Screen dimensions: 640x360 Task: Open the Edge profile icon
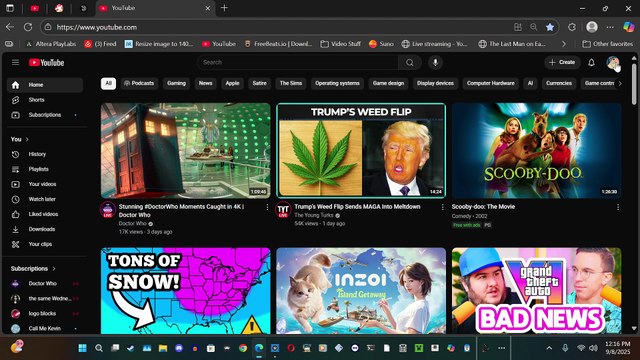(x=592, y=27)
